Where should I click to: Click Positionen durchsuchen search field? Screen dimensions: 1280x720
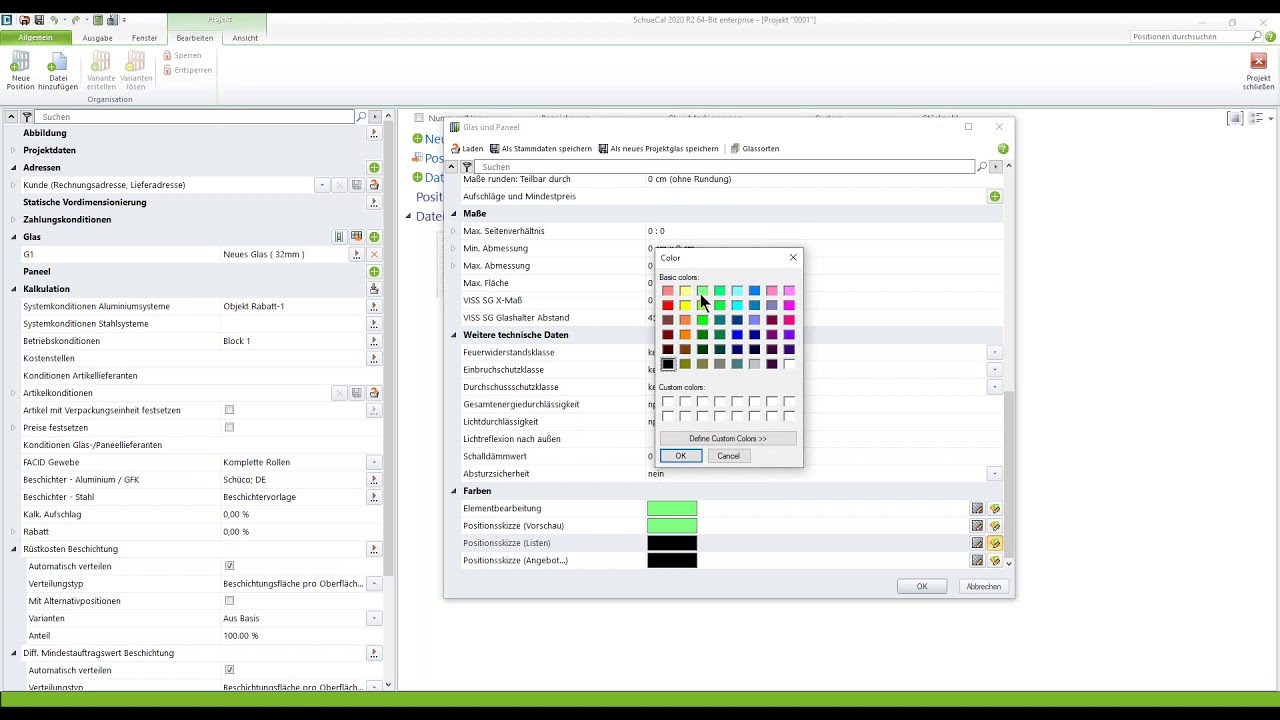point(1189,37)
